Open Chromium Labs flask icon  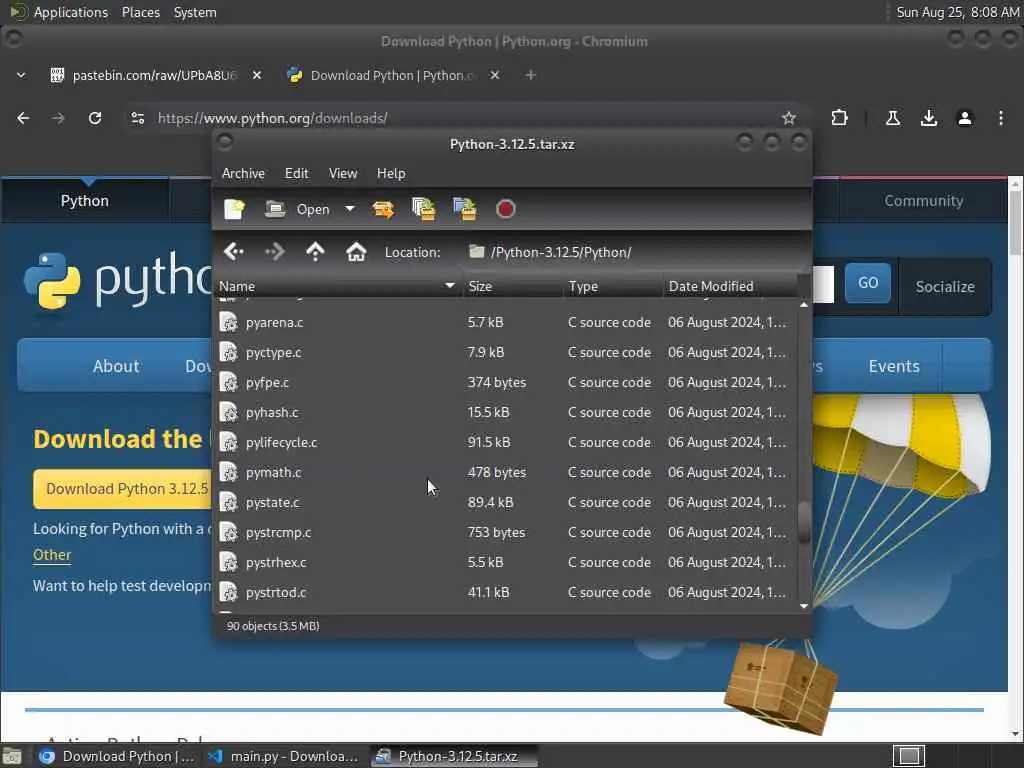pyautogui.click(x=893, y=118)
